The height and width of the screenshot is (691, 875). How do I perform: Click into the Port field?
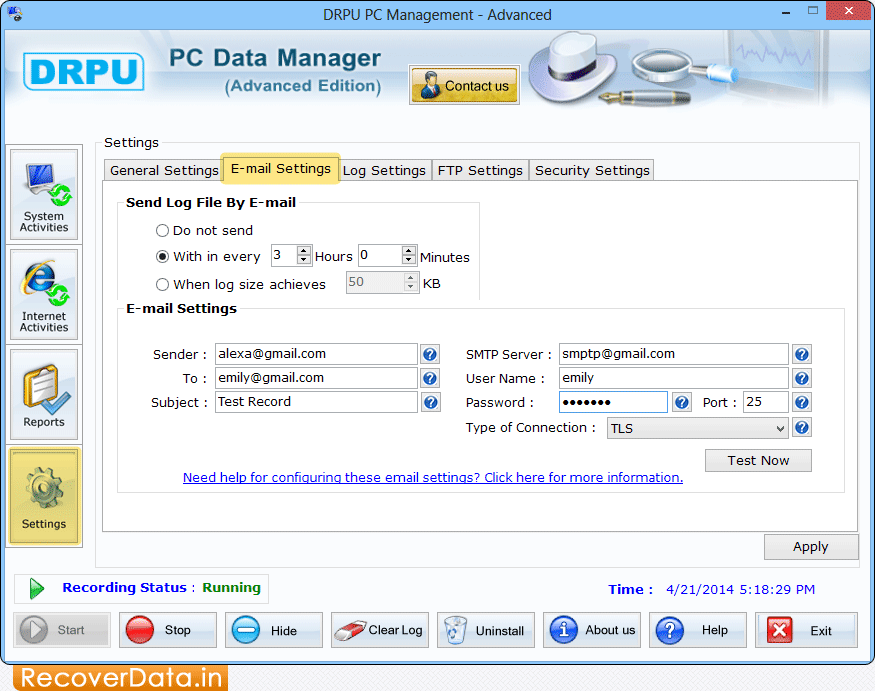pos(766,402)
